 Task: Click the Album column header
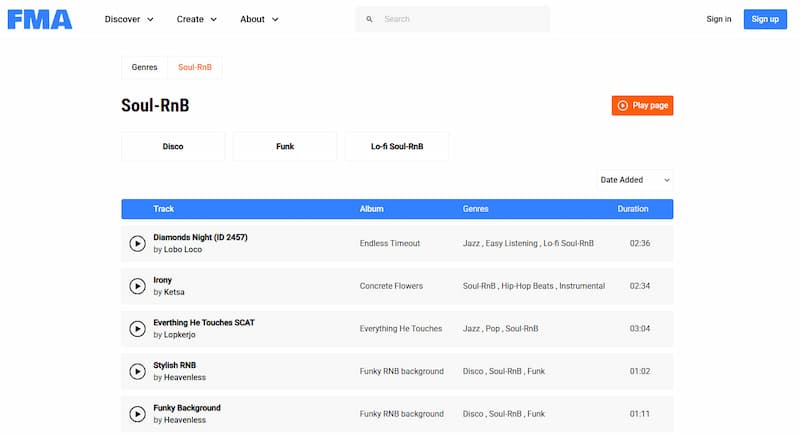pyautogui.click(x=371, y=209)
